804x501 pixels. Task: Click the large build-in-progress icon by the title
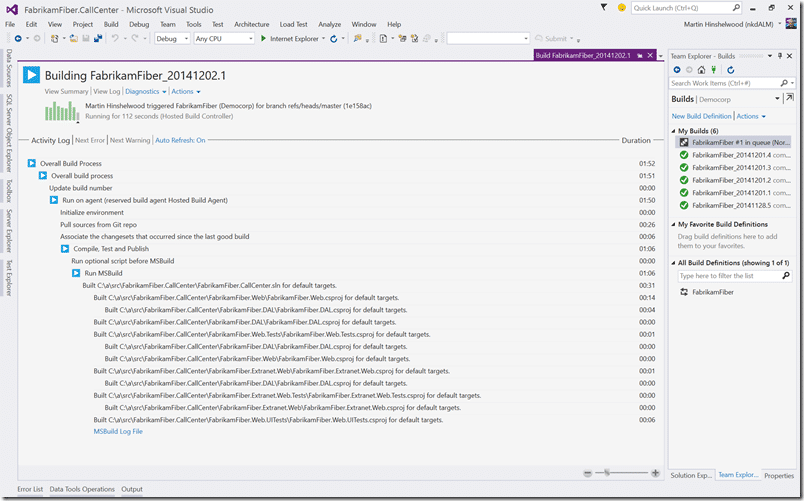[31, 75]
